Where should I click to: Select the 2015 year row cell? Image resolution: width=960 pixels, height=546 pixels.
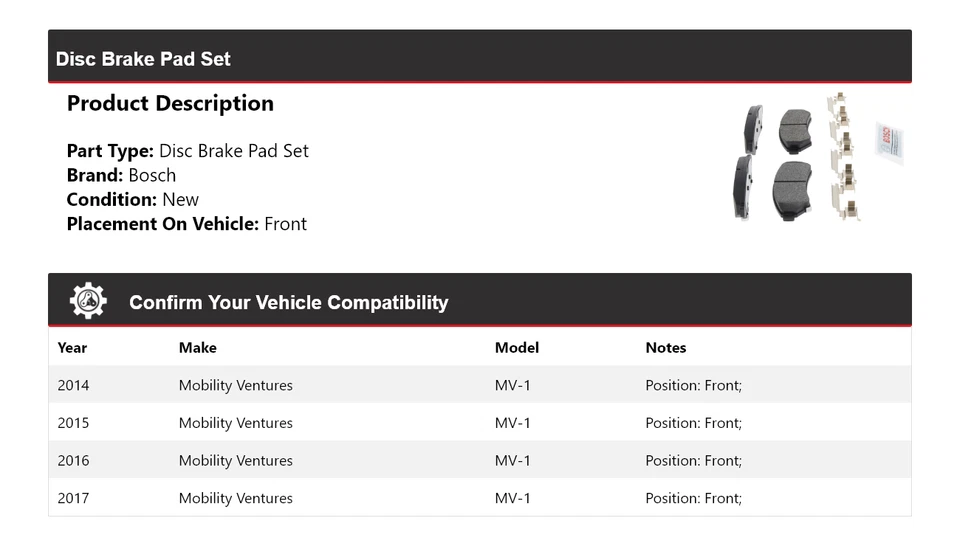pyautogui.click(x=73, y=423)
